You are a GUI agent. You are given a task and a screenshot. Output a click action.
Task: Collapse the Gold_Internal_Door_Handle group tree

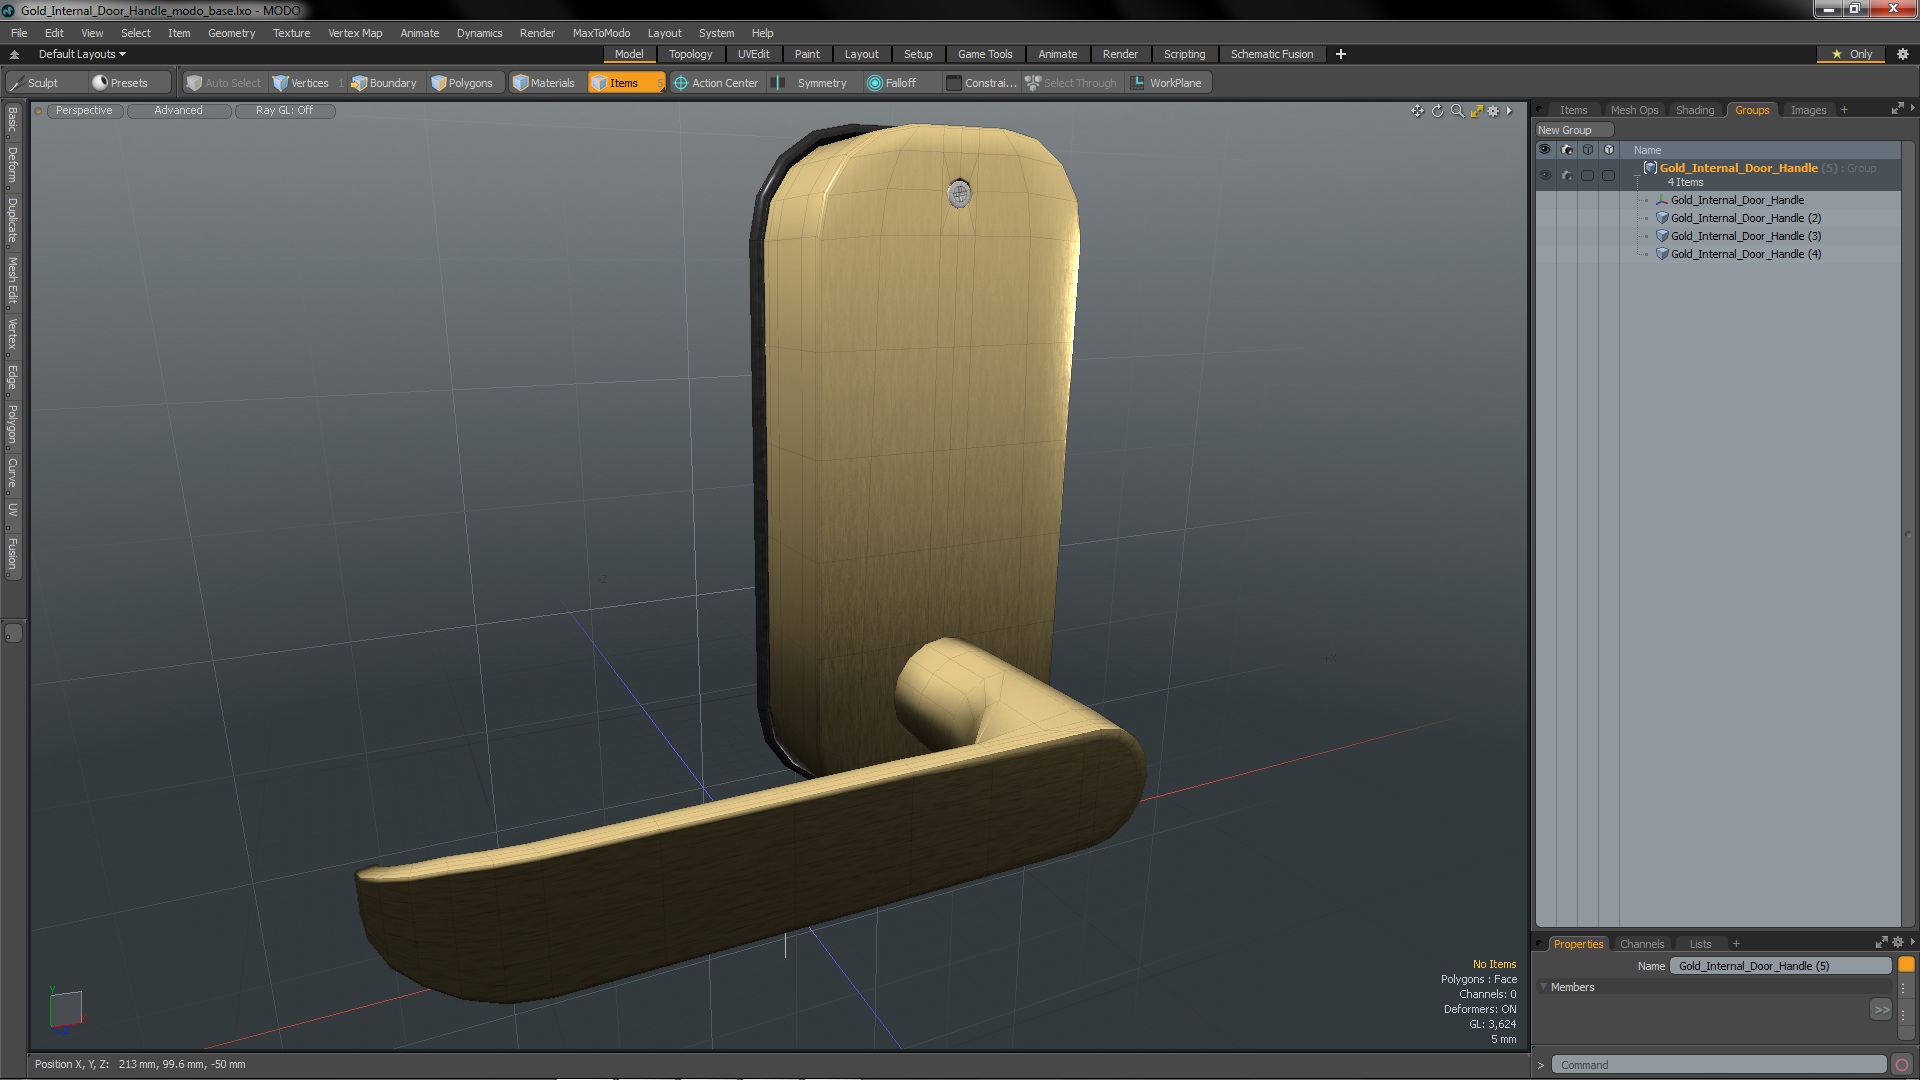pyautogui.click(x=1637, y=176)
